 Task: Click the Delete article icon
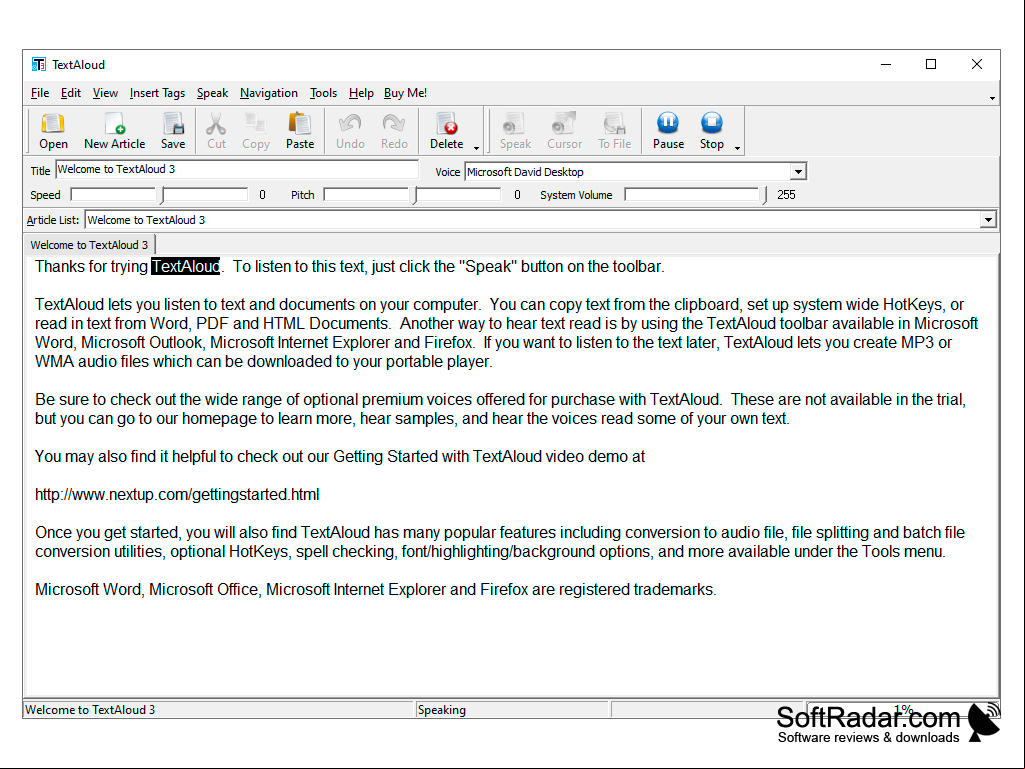(x=446, y=131)
